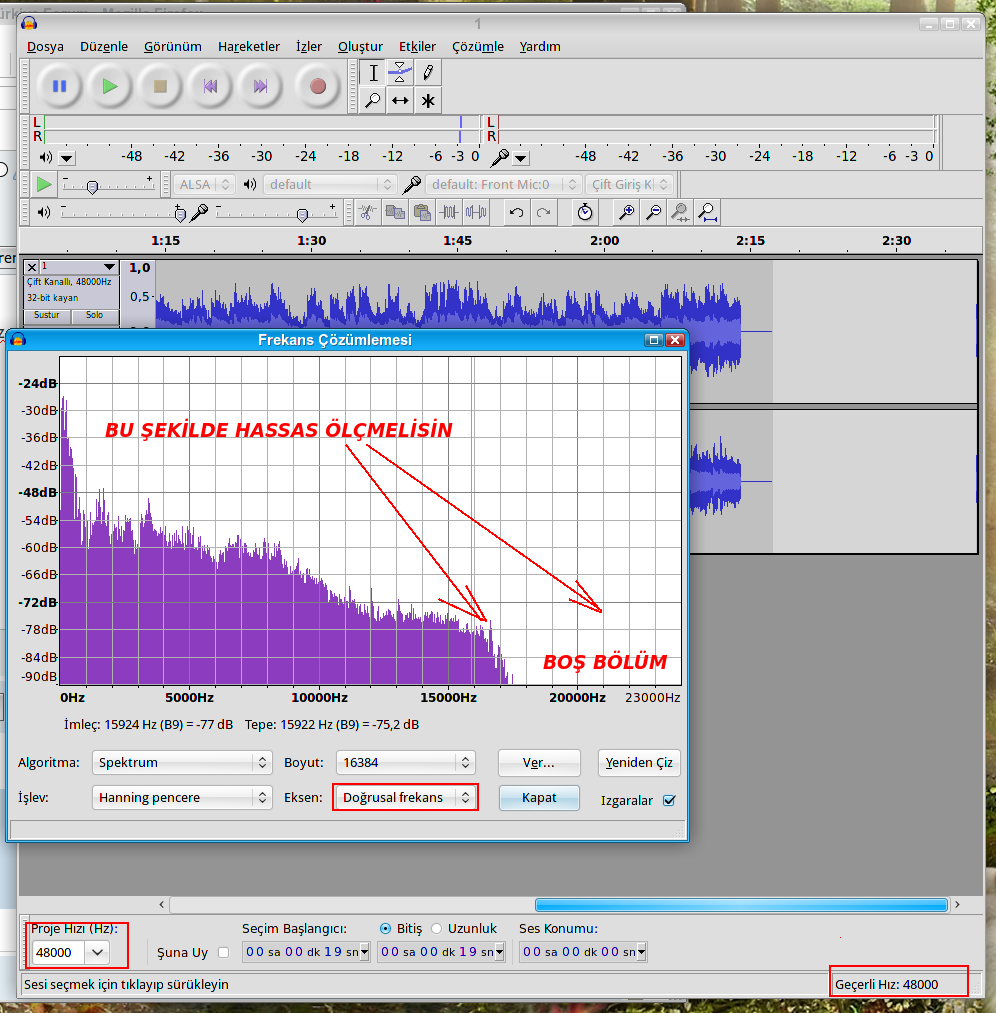
Task: Enable the Şuna Uy checkbox
Action: [223, 952]
